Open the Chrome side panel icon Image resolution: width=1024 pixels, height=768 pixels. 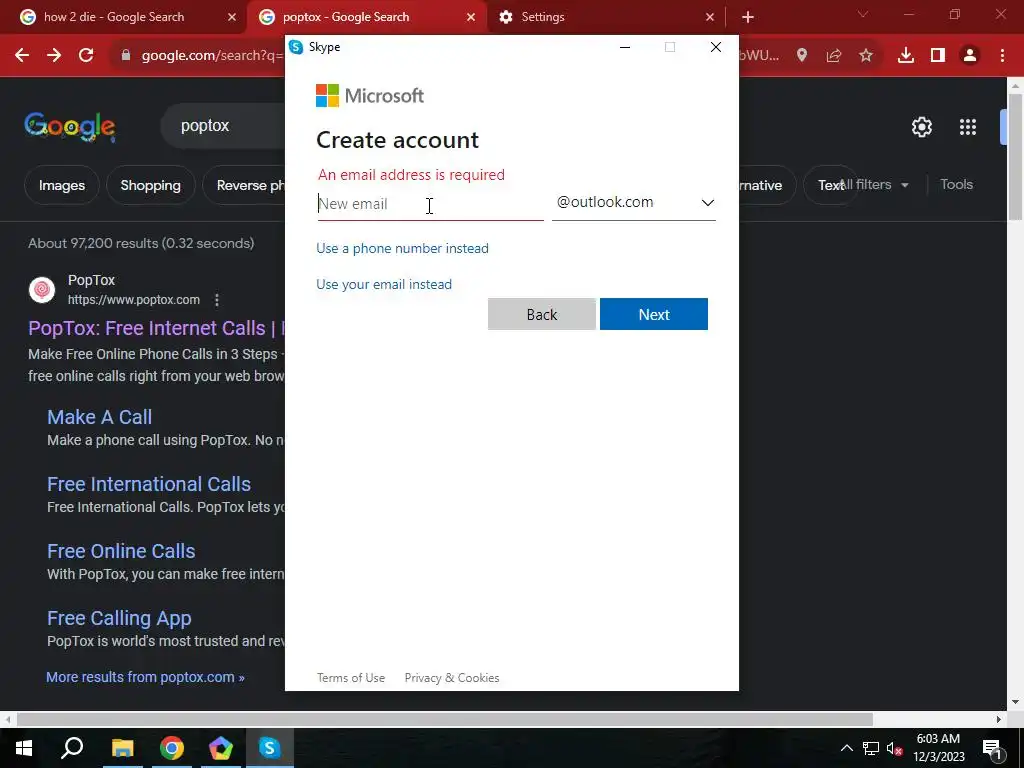pyautogui.click(x=938, y=56)
